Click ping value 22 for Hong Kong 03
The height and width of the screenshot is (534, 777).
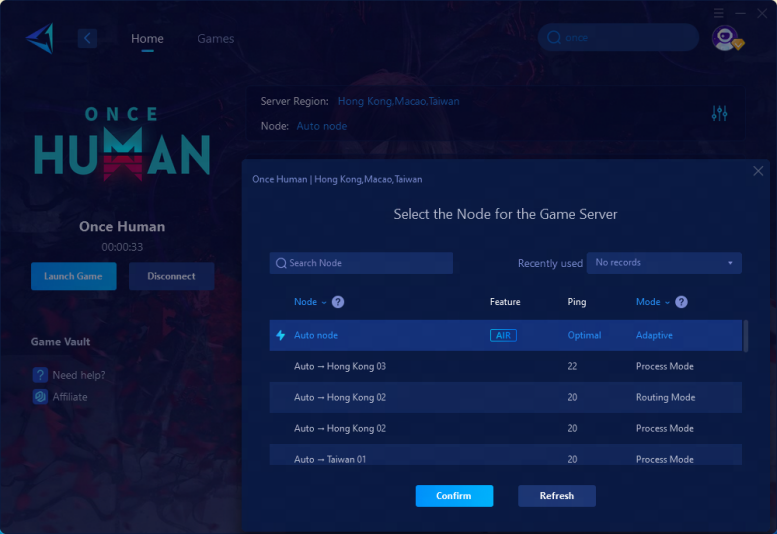pos(572,366)
